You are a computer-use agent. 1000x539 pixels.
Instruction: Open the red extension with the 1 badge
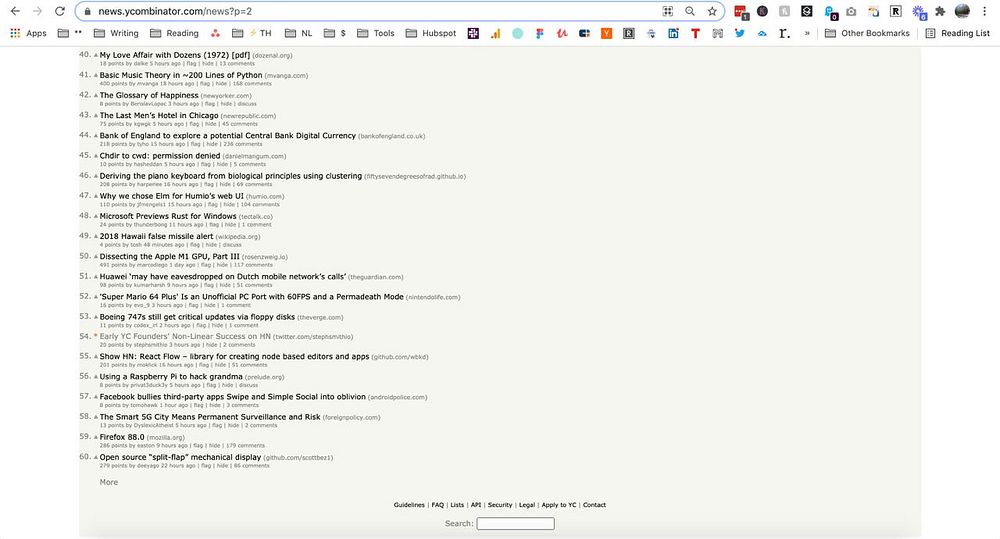[x=741, y=11]
